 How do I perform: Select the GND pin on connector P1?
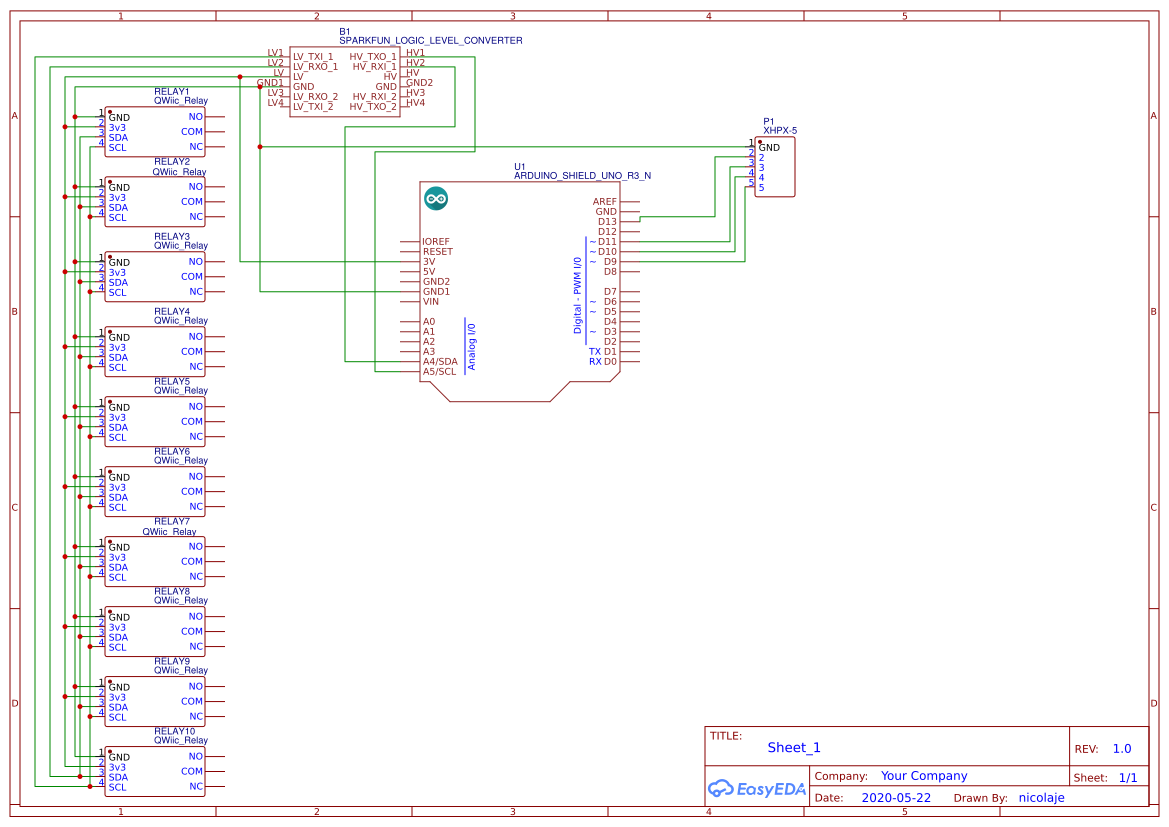click(x=769, y=147)
